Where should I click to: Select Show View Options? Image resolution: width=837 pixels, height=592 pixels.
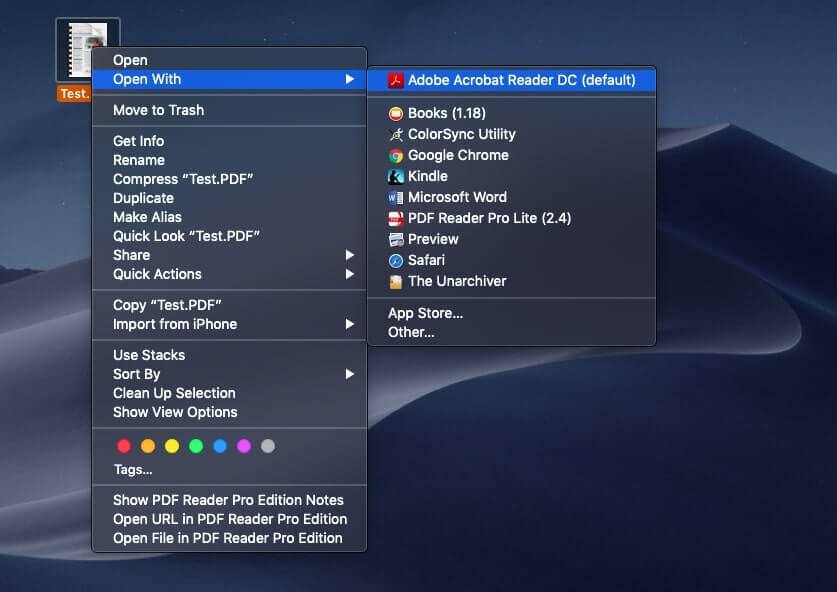pos(230,412)
